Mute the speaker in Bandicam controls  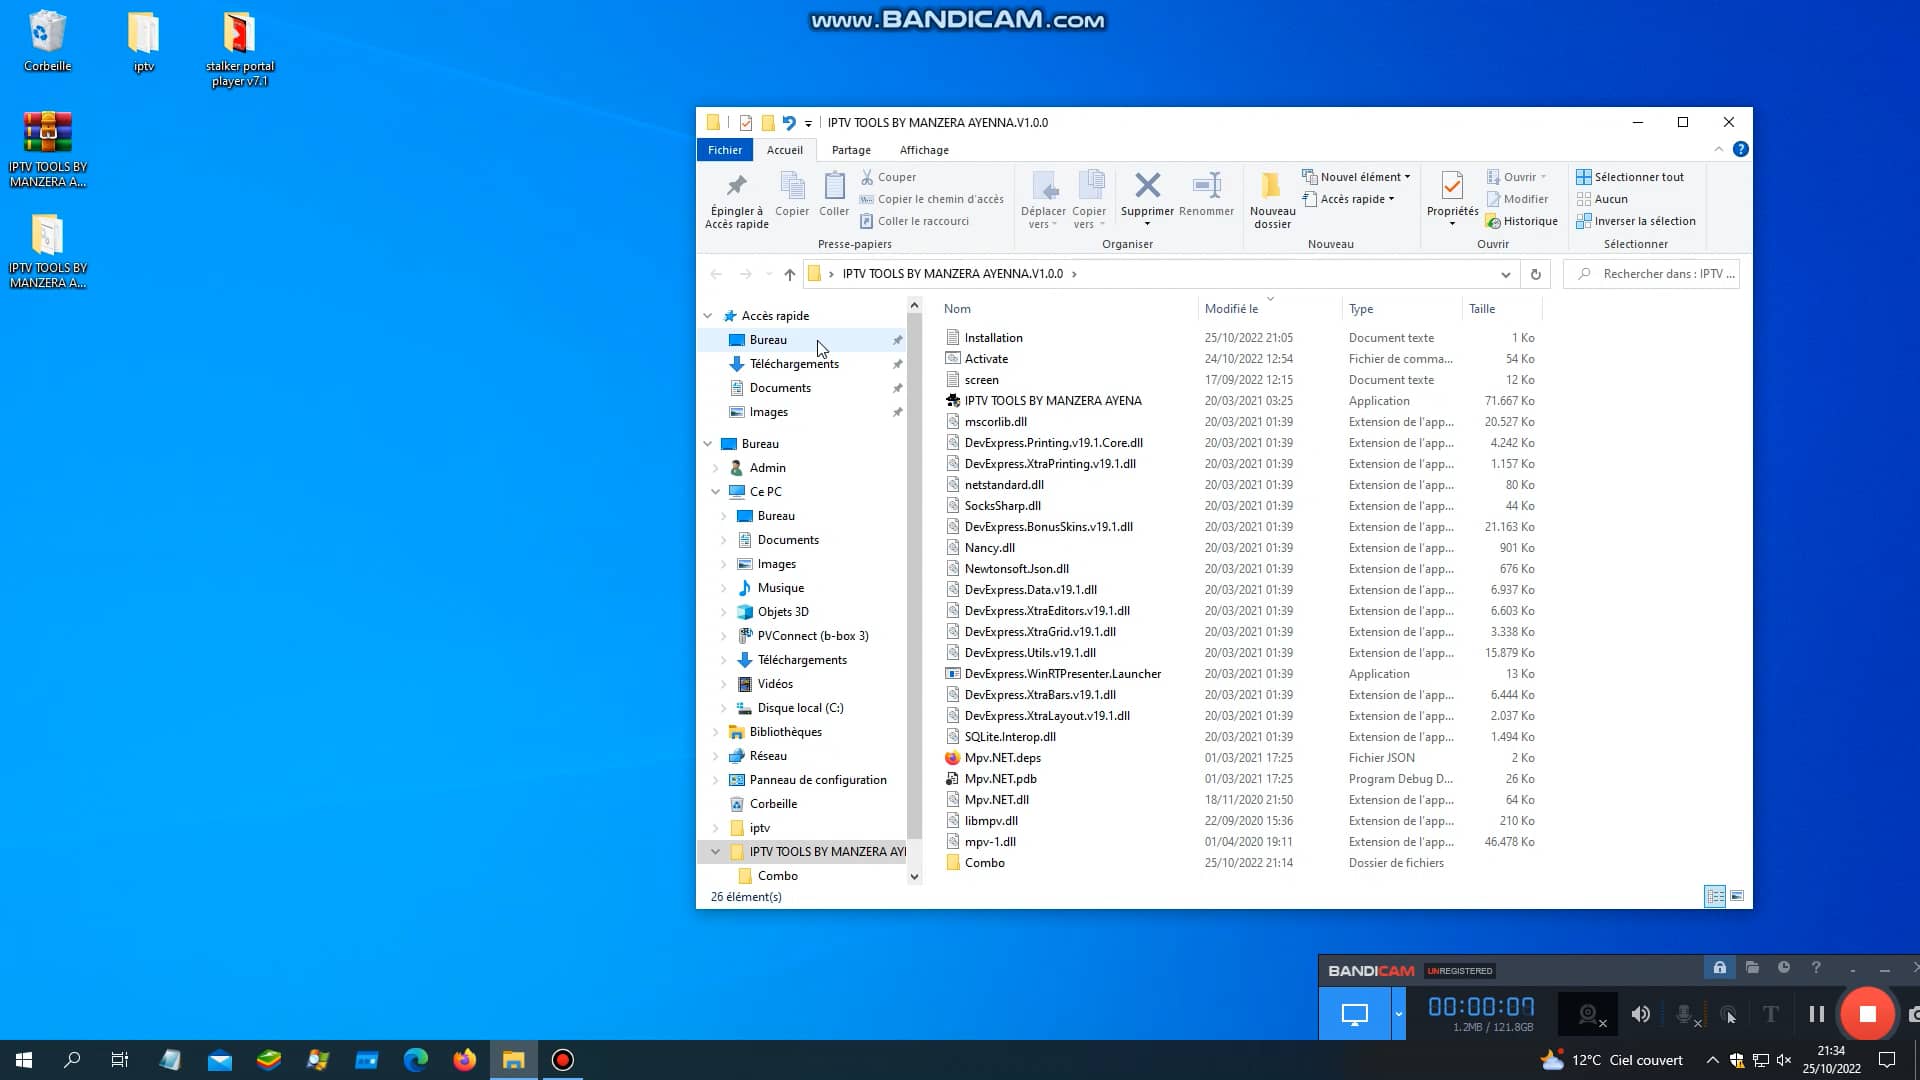[x=1640, y=1013]
